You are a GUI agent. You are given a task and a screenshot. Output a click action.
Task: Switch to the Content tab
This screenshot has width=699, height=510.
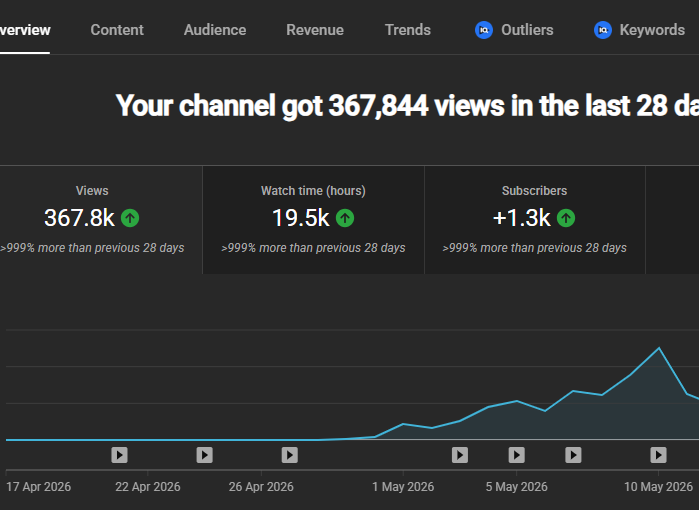coord(117,30)
